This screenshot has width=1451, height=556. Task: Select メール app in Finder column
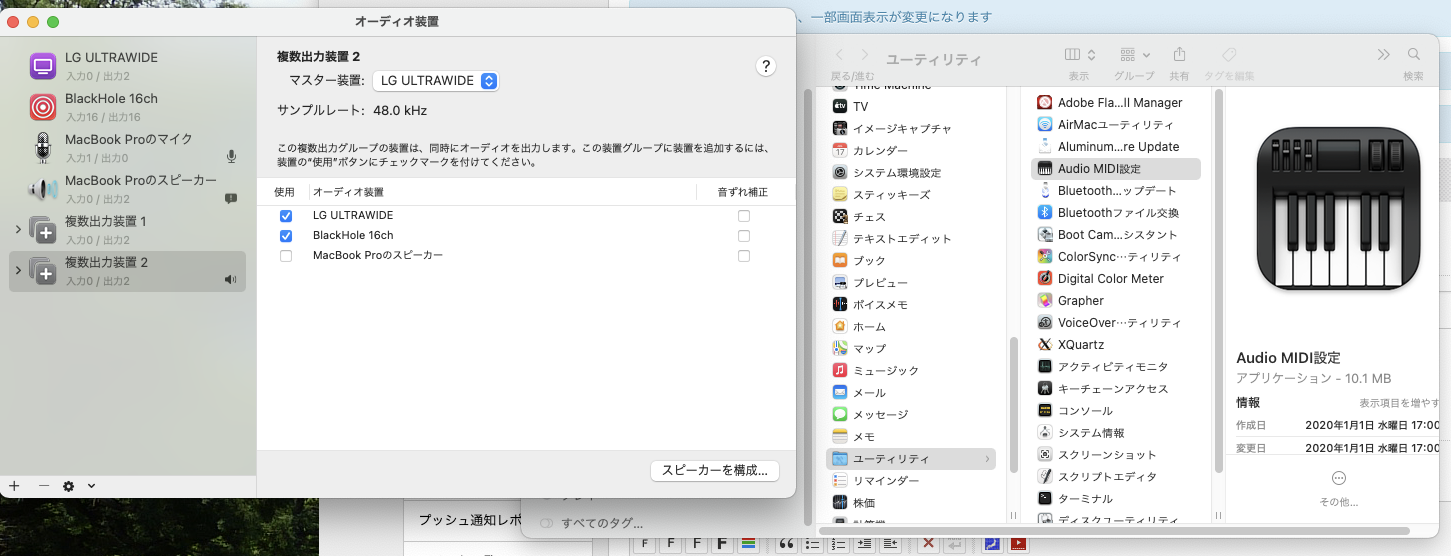pos(911,393)
